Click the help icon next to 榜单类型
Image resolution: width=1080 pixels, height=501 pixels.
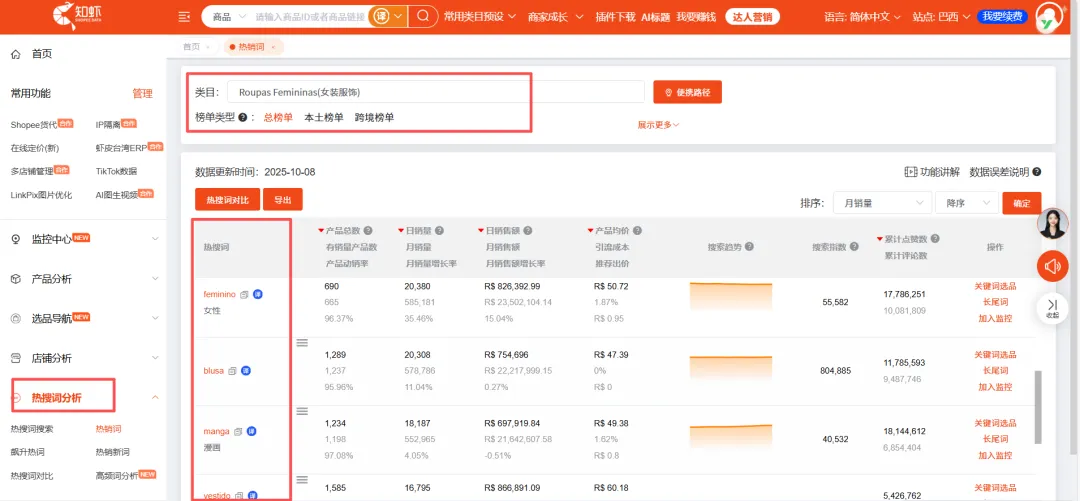[x=242, y=117]
